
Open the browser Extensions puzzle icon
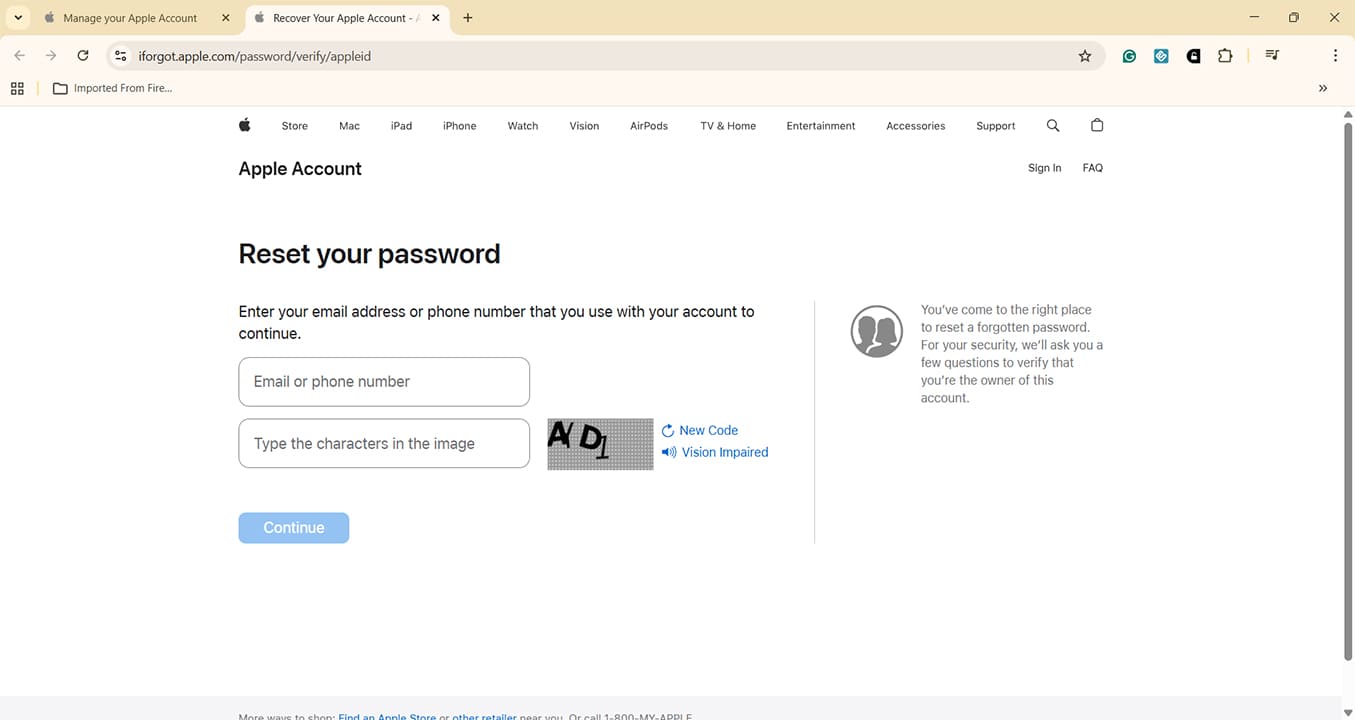click(1225, 56)
